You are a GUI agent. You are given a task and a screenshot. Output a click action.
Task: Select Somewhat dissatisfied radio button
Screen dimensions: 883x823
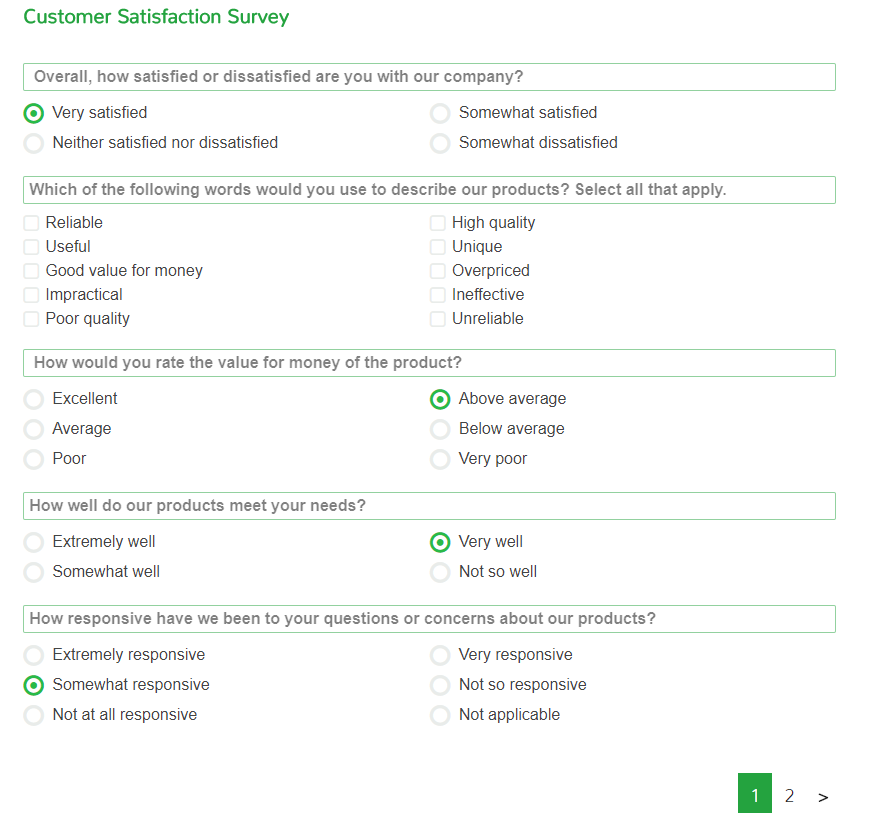pyautogui.click(x=440, y=143)
